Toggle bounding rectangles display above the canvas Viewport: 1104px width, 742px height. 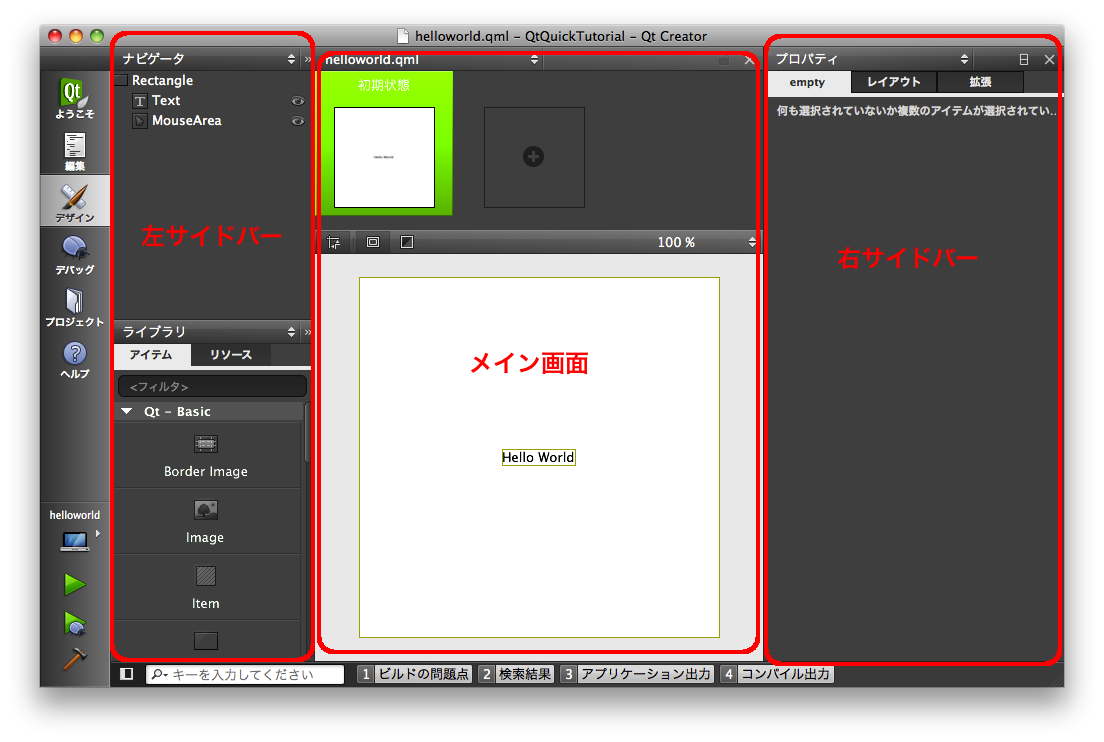pyautogui.click(x=372, y=241)
